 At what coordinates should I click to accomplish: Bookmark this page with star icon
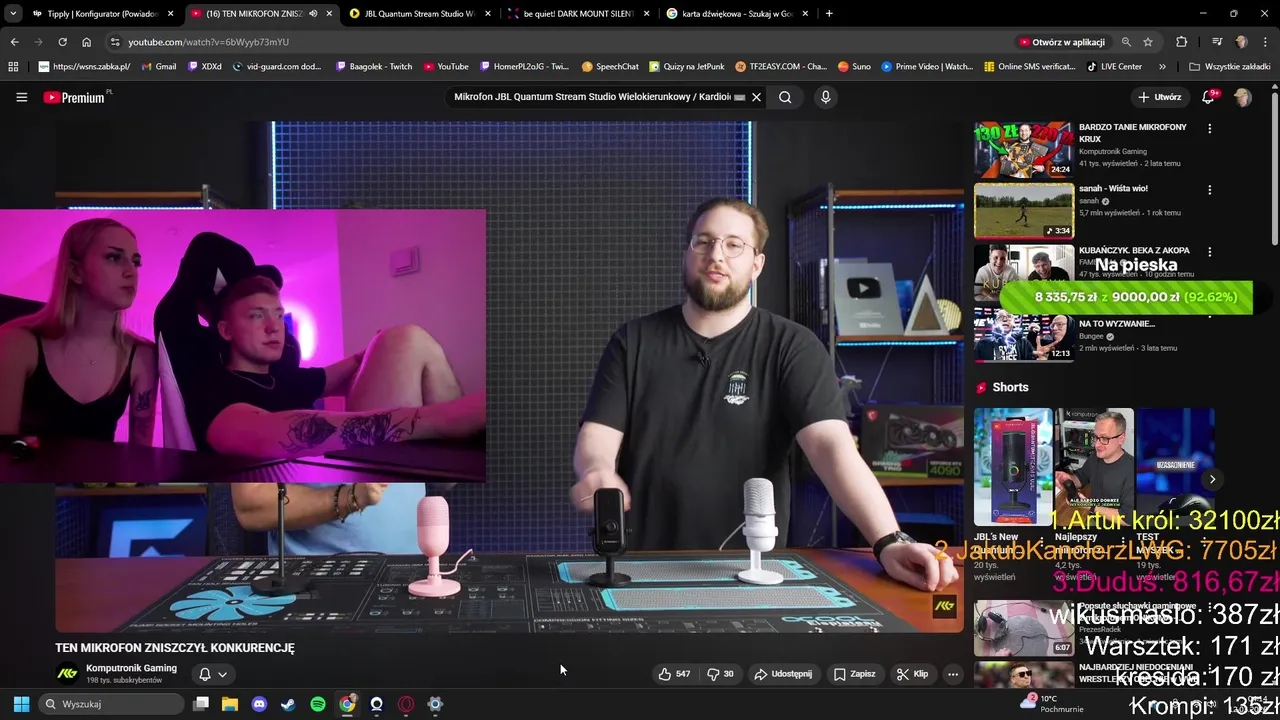[x=1148, y=42]
